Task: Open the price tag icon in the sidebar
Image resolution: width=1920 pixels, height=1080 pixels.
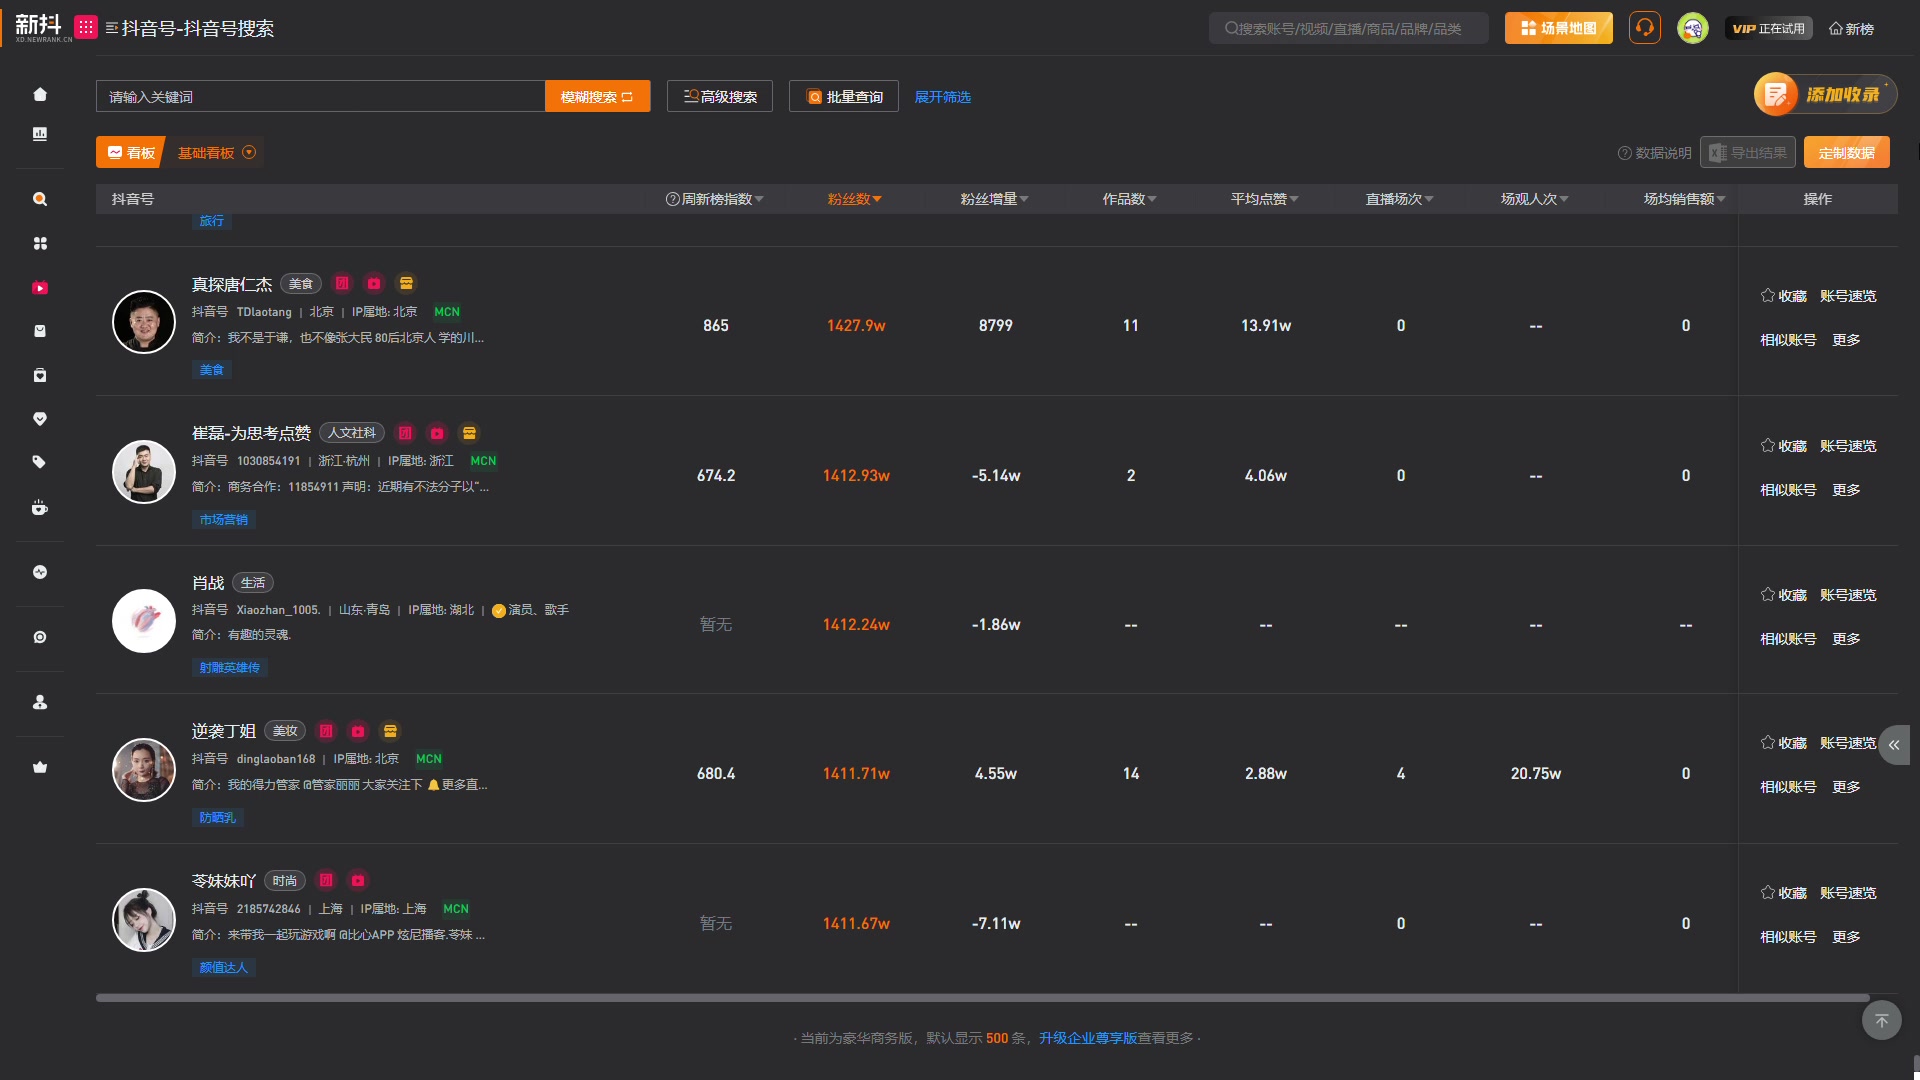Action: [40, 462]
